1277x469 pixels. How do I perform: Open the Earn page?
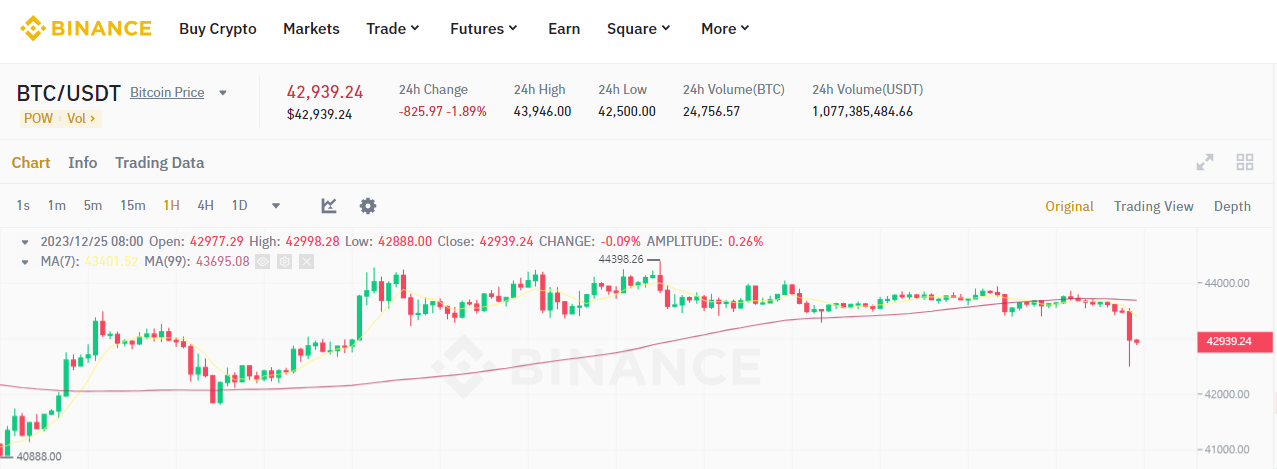(564, 29)
